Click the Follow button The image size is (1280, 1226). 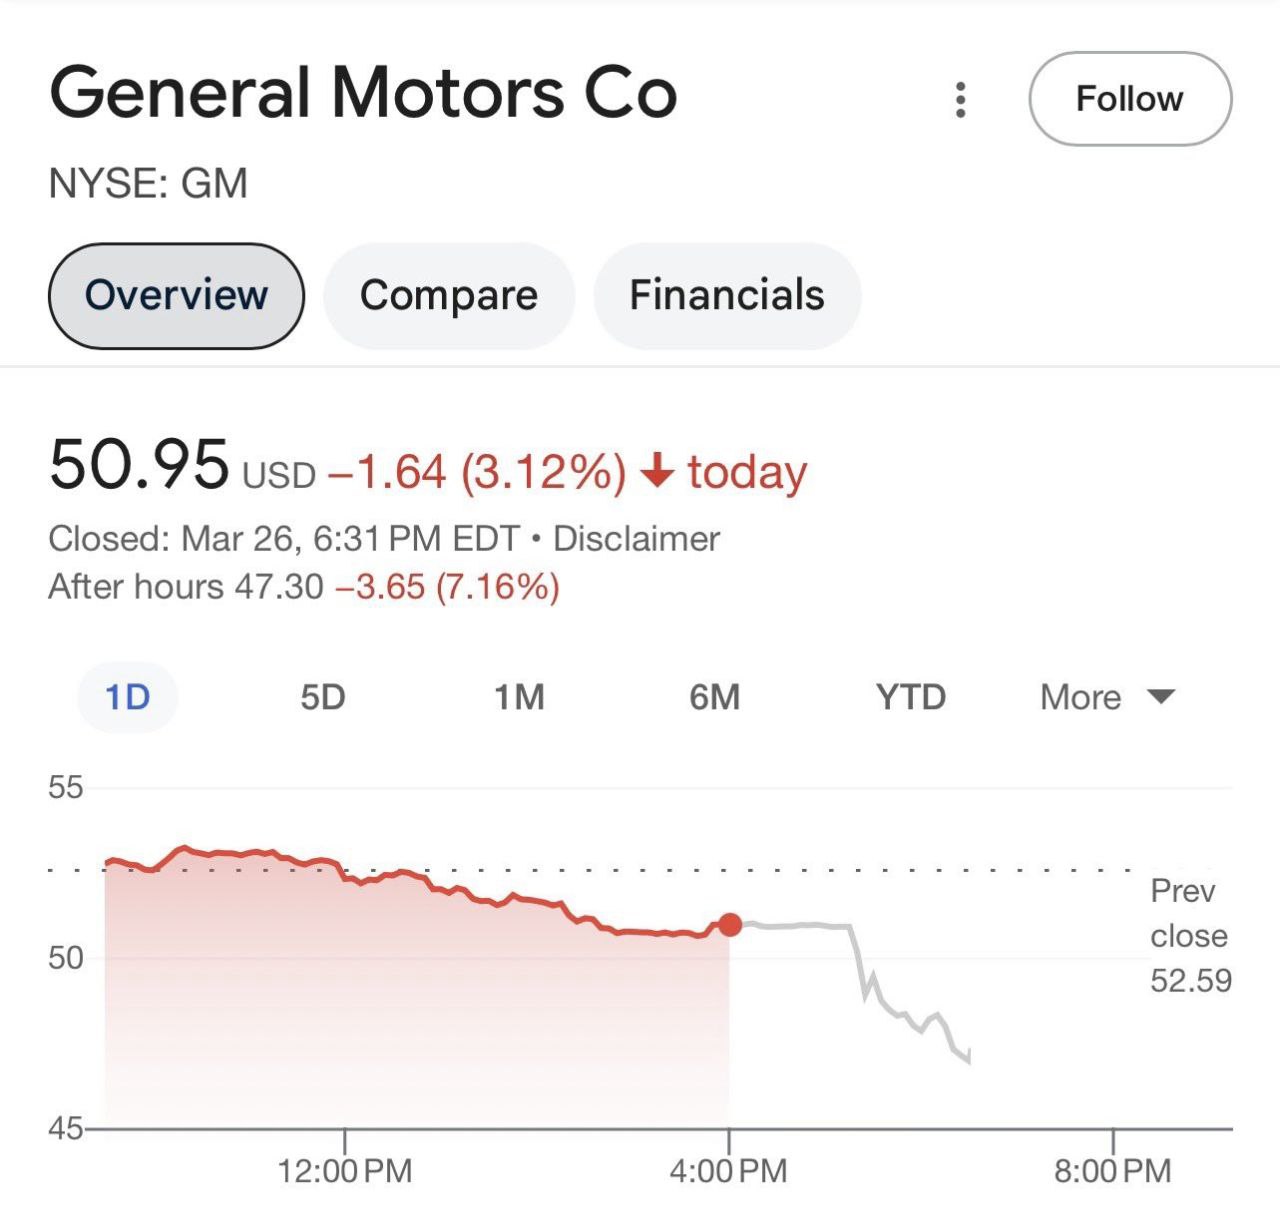pyautogui.click(x=1129, y=99)
